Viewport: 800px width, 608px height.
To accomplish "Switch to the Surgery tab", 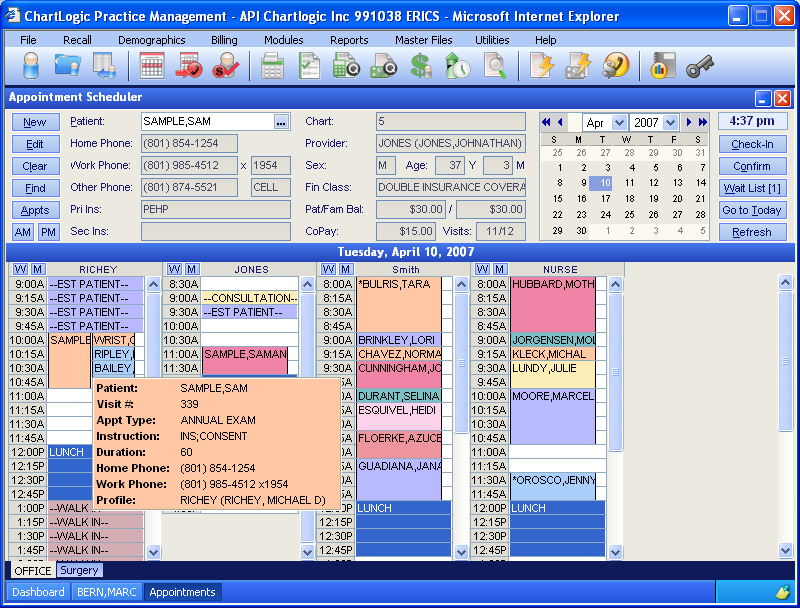I will (x=79, y=570).
